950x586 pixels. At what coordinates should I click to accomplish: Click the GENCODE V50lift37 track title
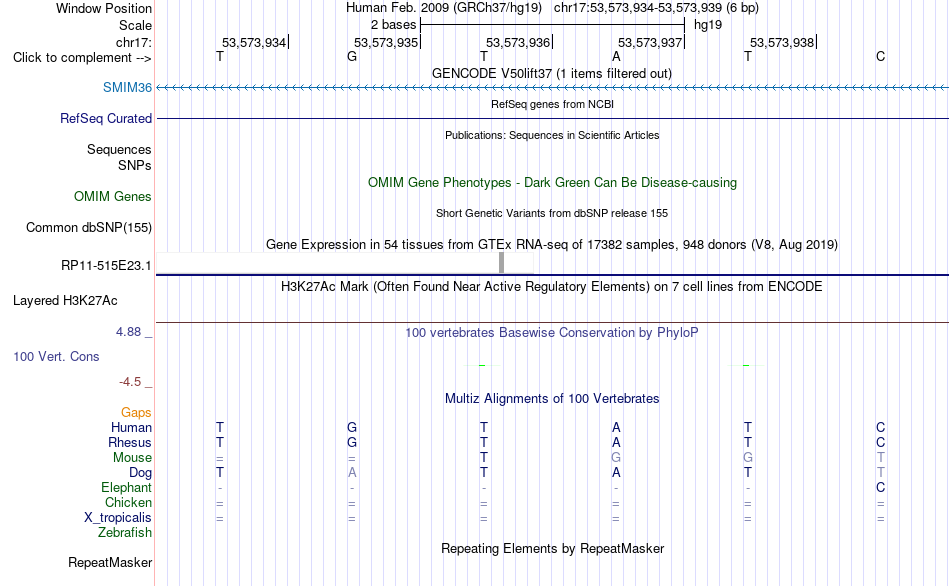551,73
